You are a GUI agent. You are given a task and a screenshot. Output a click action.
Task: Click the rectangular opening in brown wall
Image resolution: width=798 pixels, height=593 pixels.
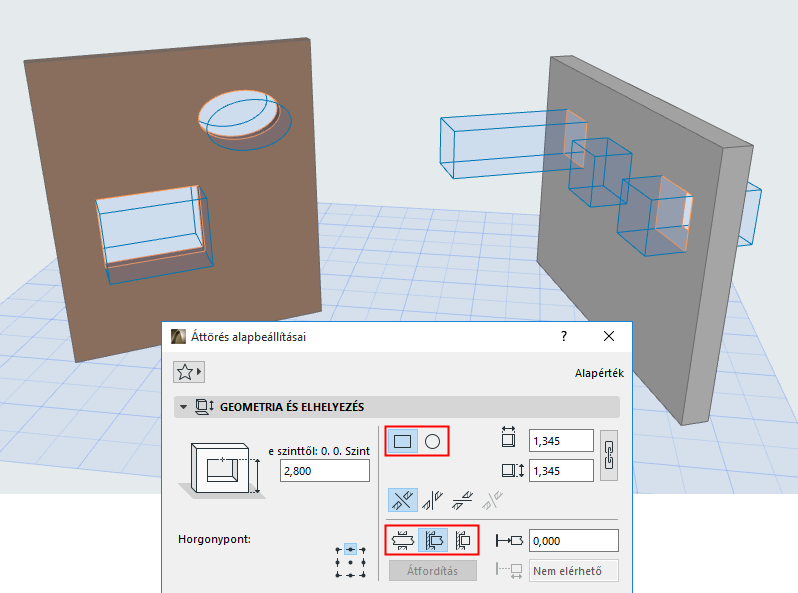[x=150, y=227]
